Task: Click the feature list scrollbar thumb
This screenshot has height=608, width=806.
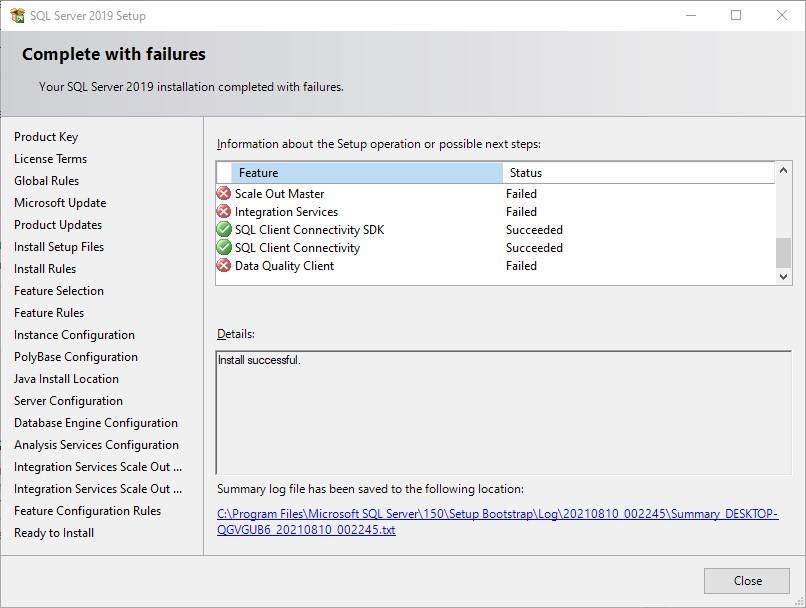Action: (x=783, y=252)
